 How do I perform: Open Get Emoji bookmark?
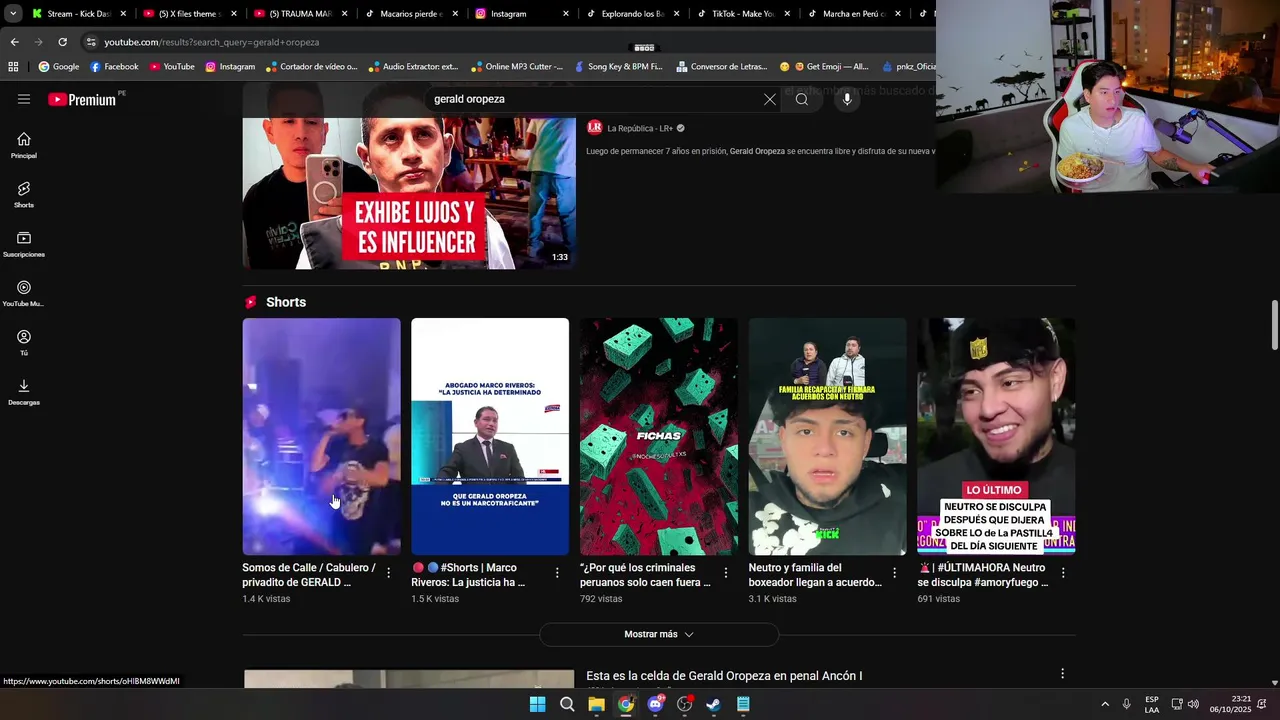(x=824, y=67)
